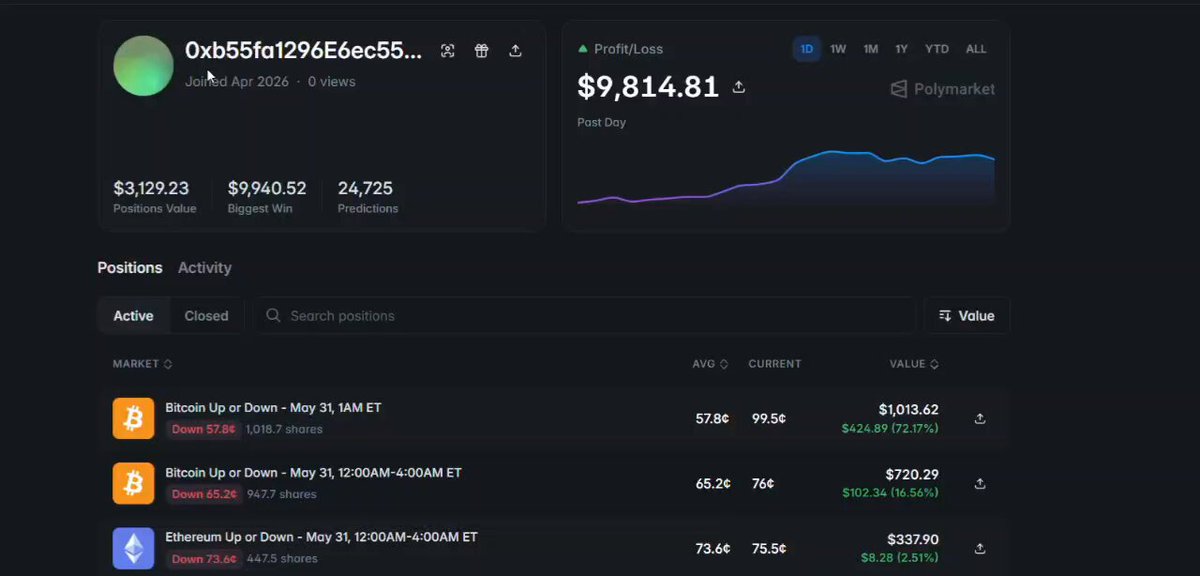Screen dimensions: 1200x576
Task: Select the ALL time range
Action: point(976,49)
